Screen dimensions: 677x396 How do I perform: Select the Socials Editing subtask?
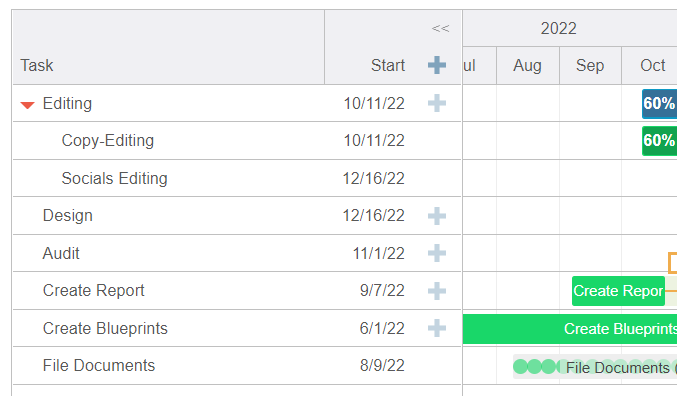[114, 178]
